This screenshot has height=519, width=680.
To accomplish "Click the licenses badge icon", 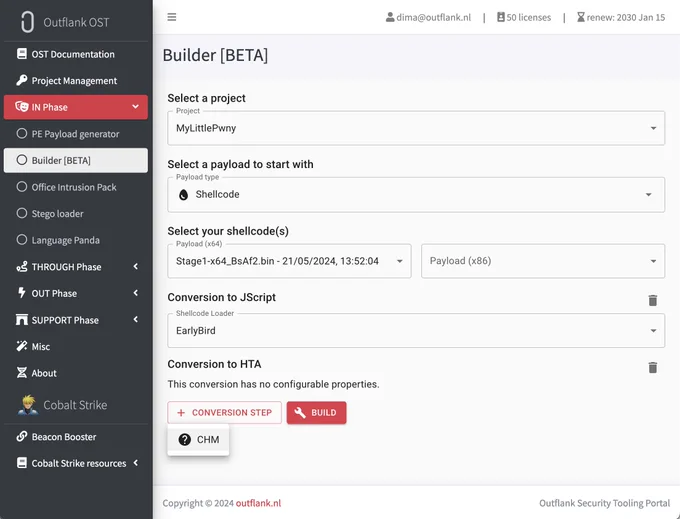I will click(x=500, y=17).
